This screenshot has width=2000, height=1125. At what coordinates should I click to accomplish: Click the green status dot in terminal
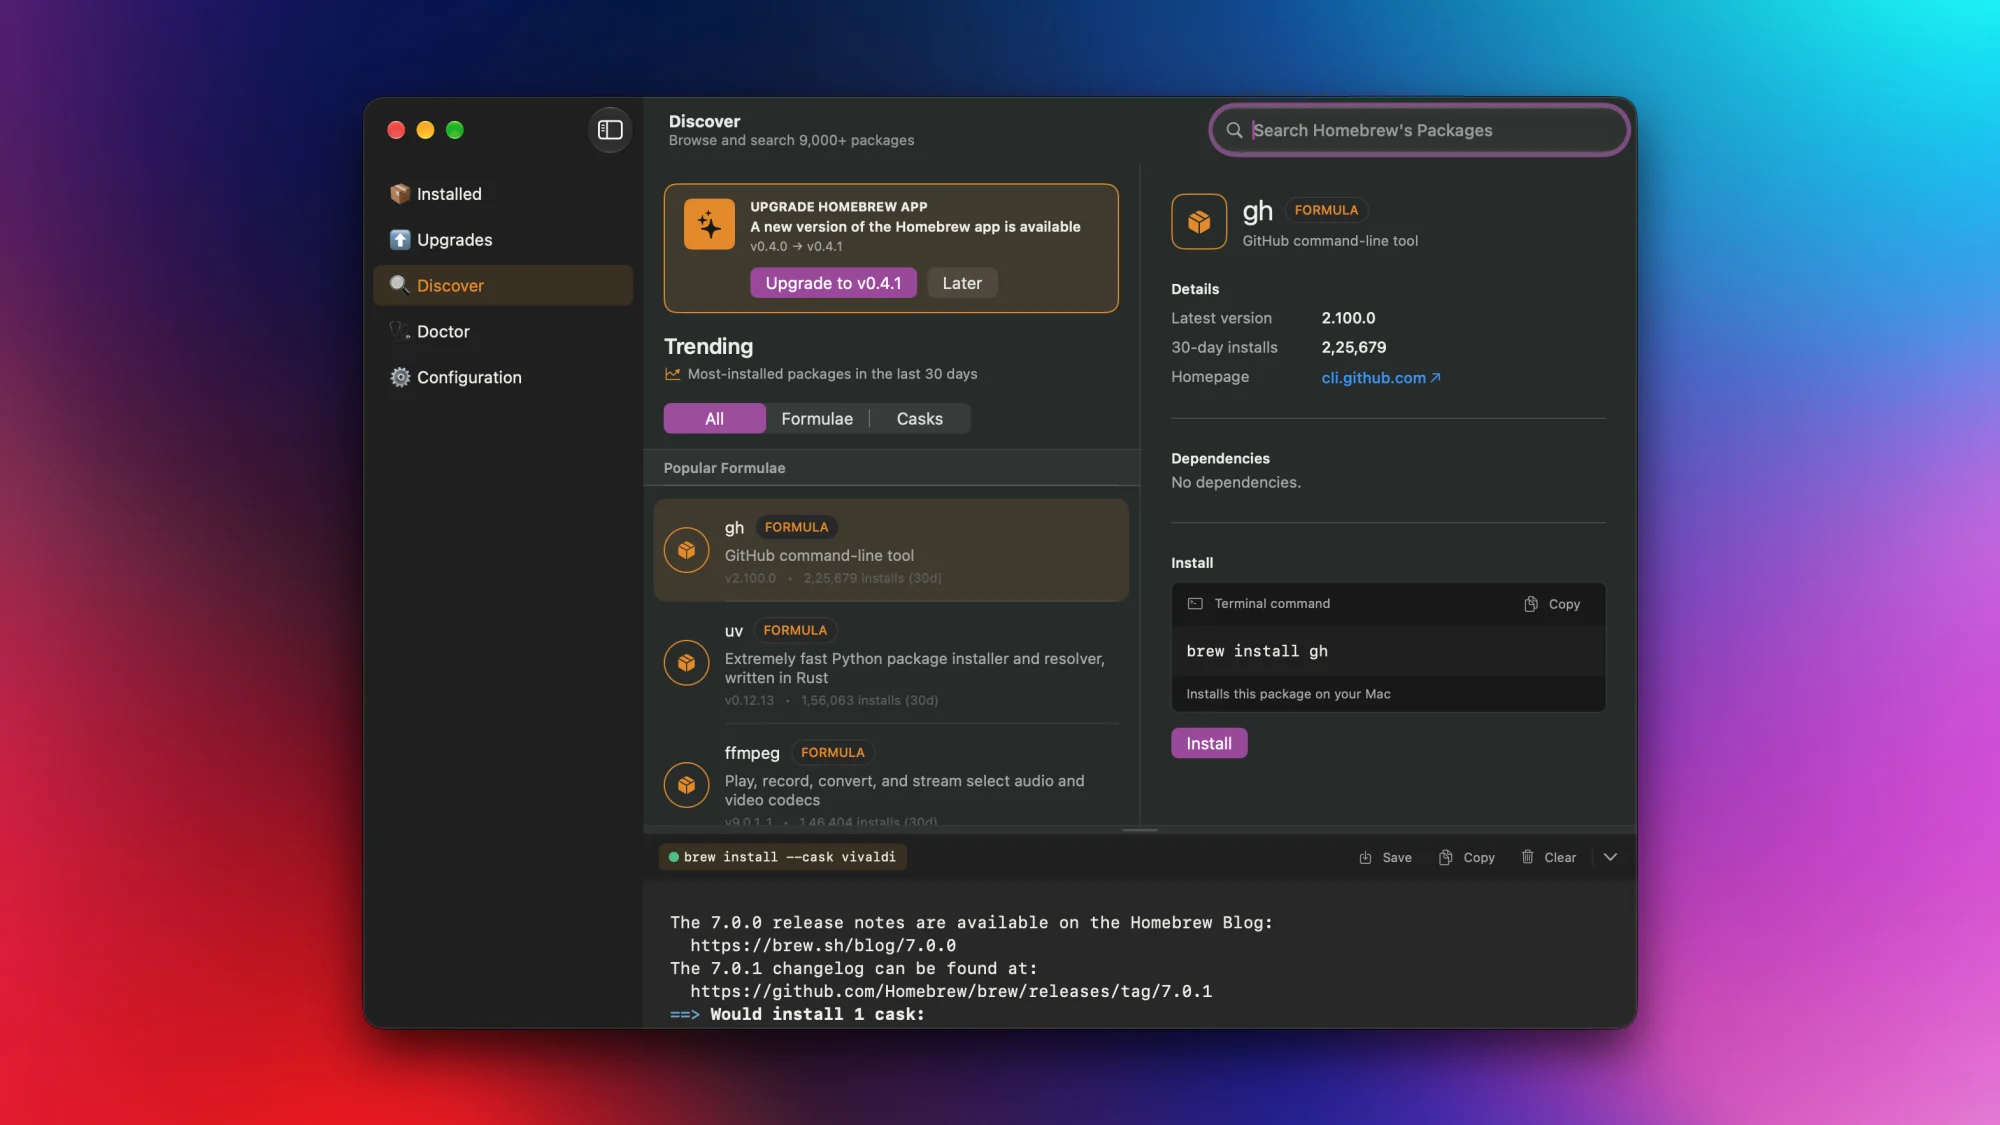pos(674,857)
